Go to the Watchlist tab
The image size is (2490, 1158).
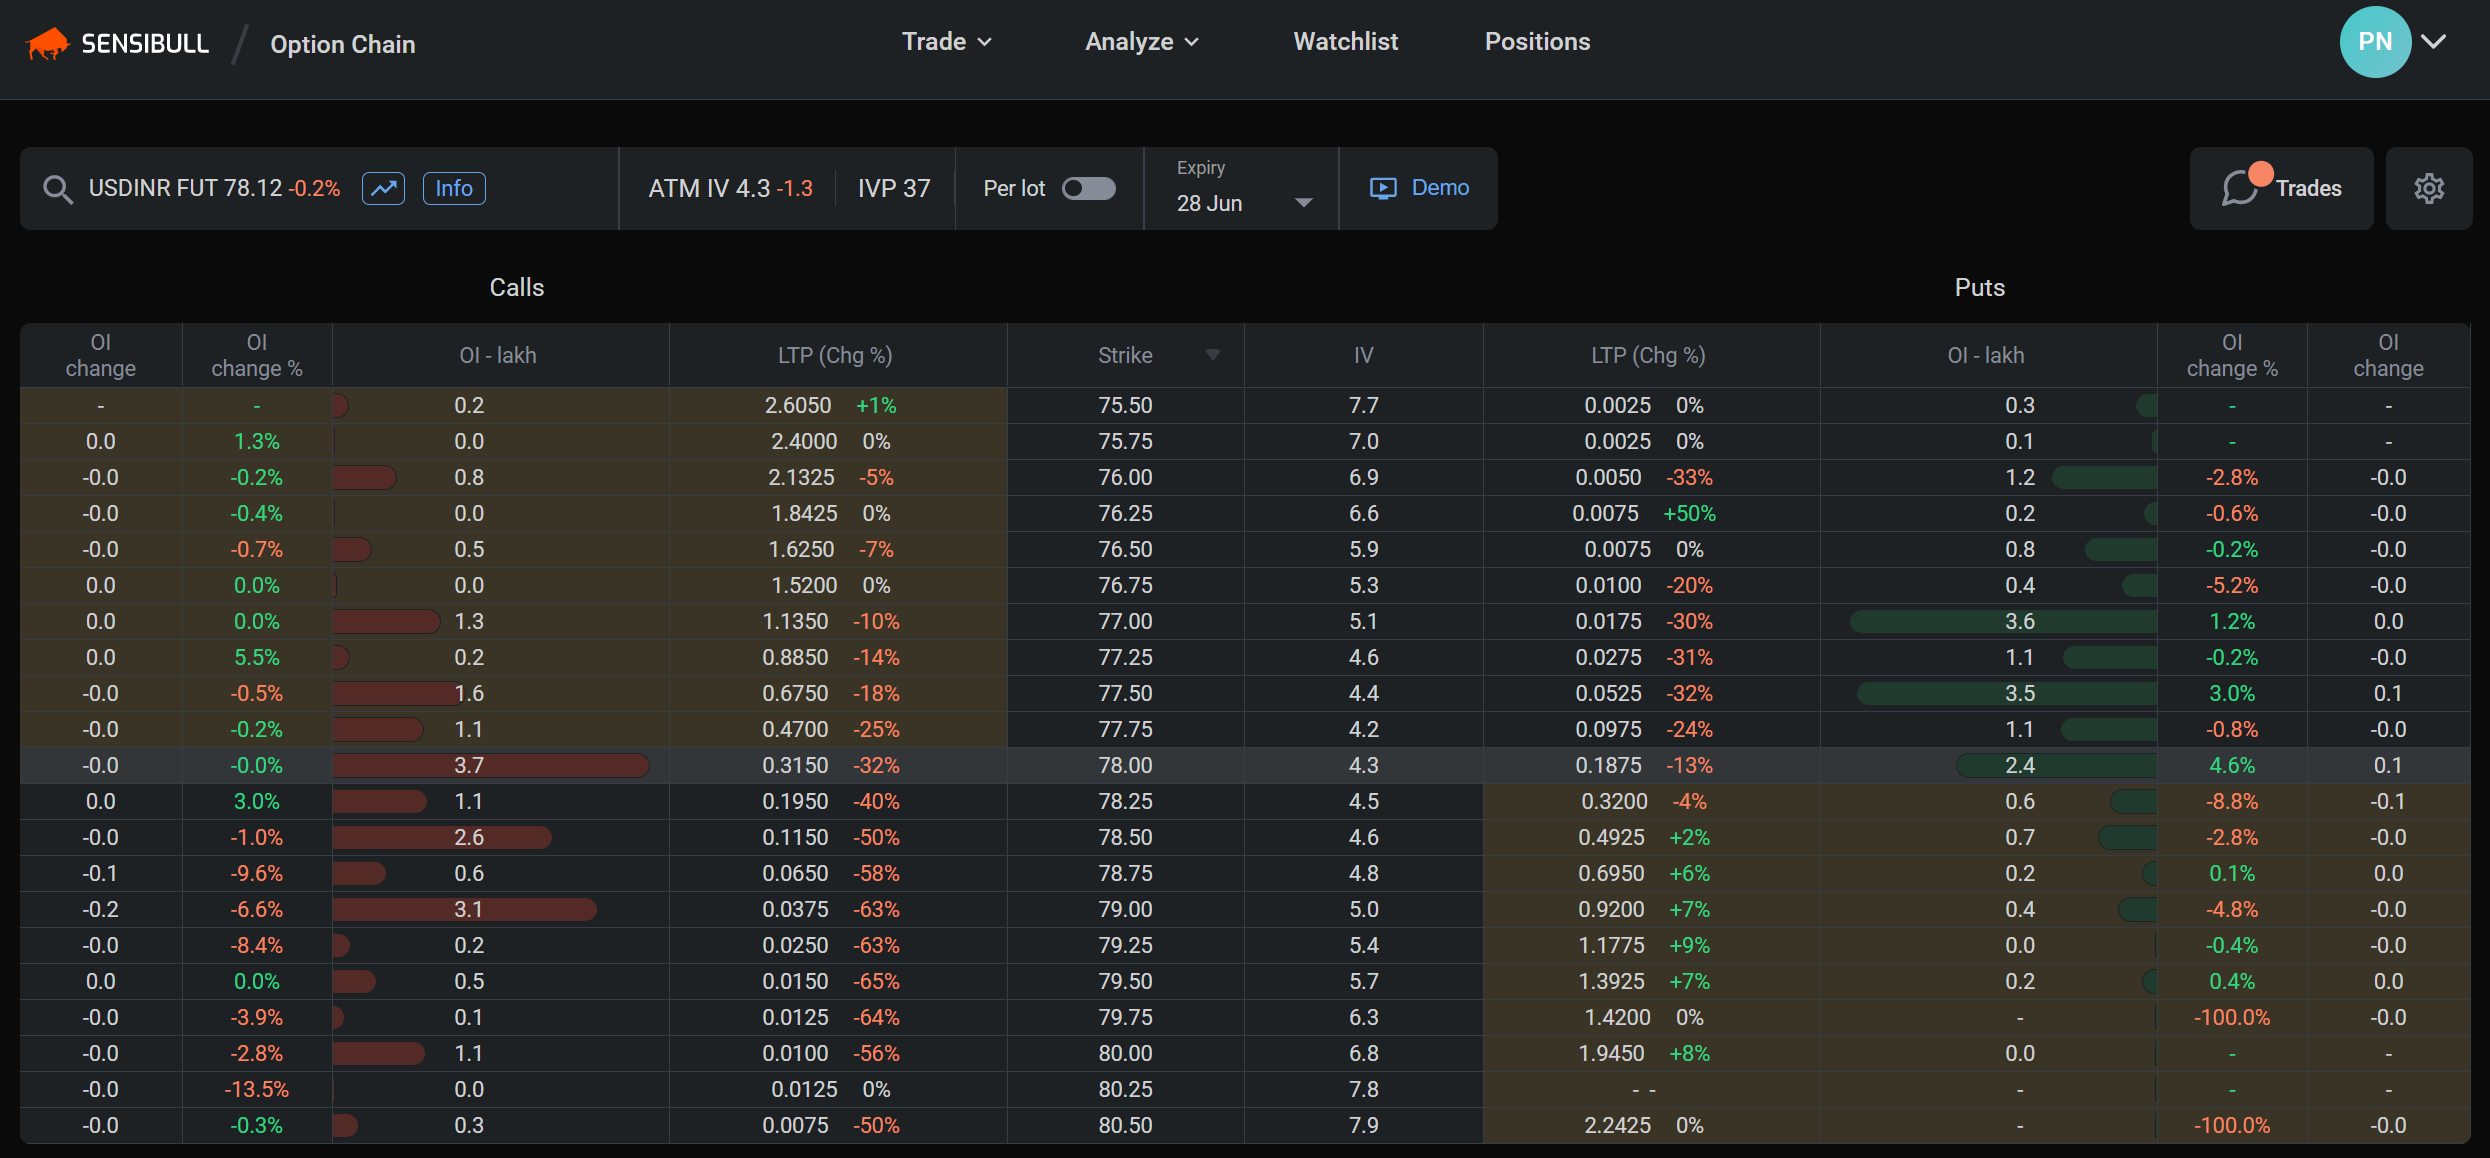[x=1345, y=42]
